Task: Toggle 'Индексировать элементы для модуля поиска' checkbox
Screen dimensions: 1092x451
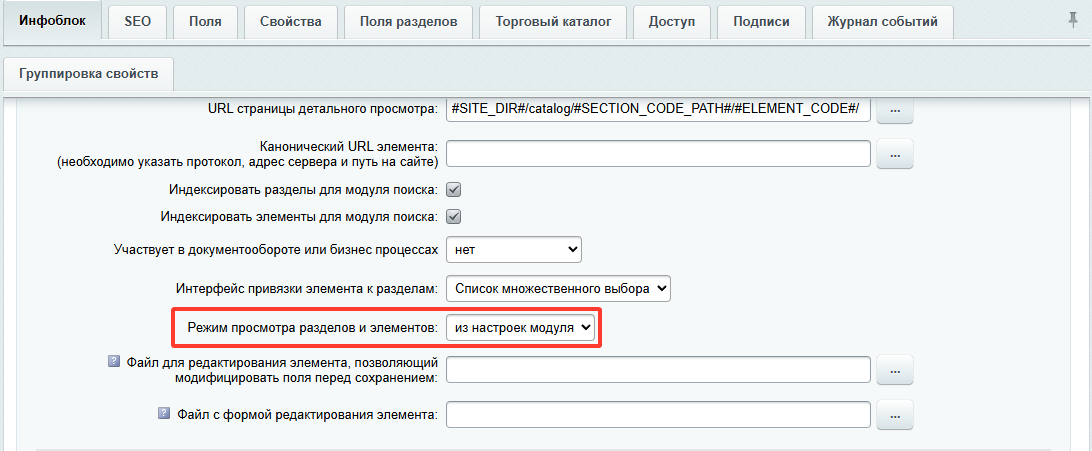Action: pyautogui.click(x=454, y=216)
